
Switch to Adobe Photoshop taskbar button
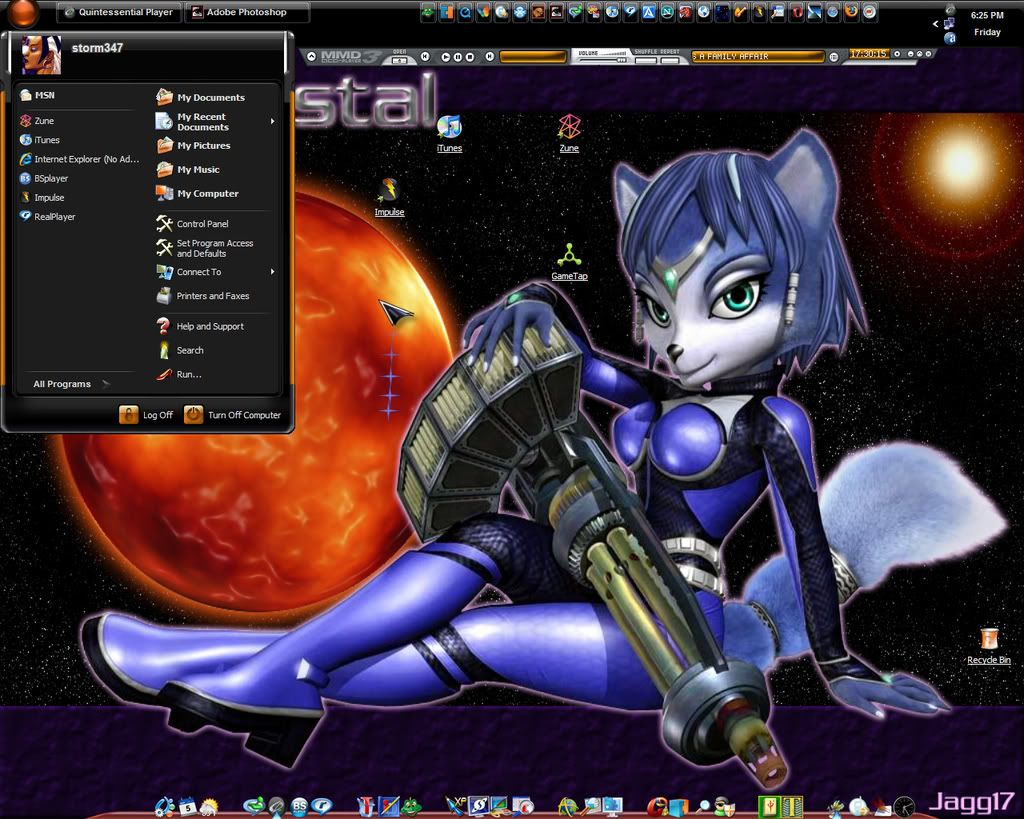click(247, 12)
